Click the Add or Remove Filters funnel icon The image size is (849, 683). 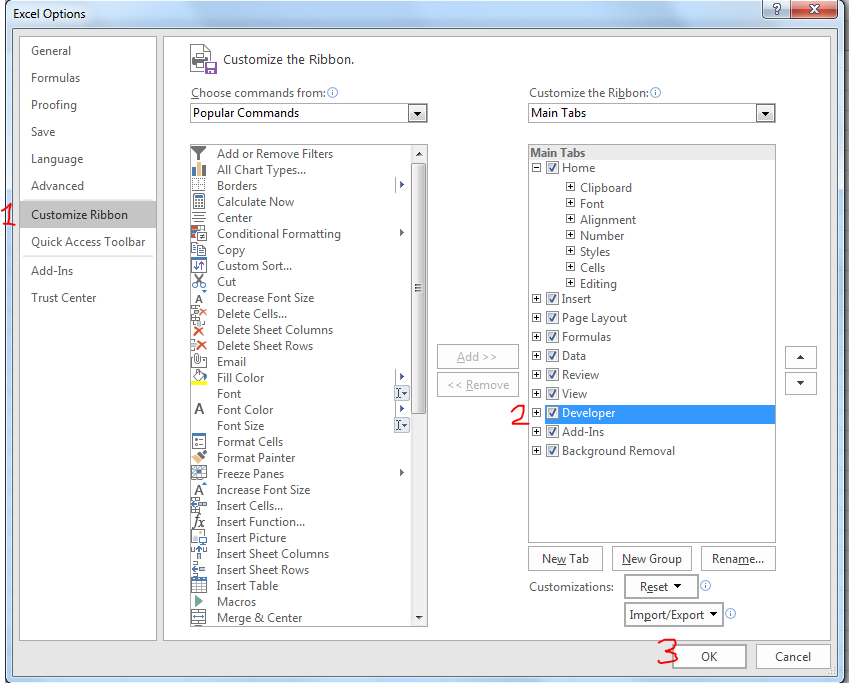pos(198,154)
